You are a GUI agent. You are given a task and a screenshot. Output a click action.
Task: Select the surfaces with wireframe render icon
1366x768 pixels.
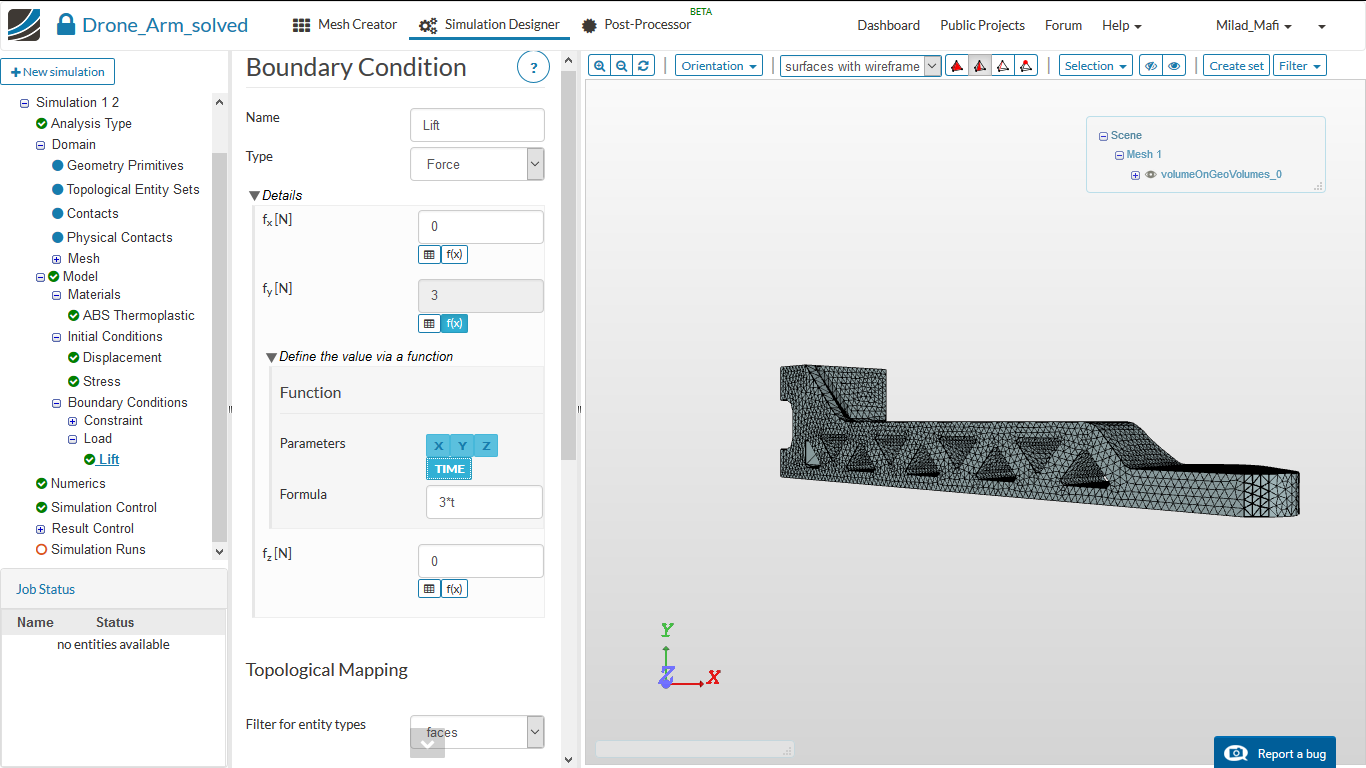980,66
